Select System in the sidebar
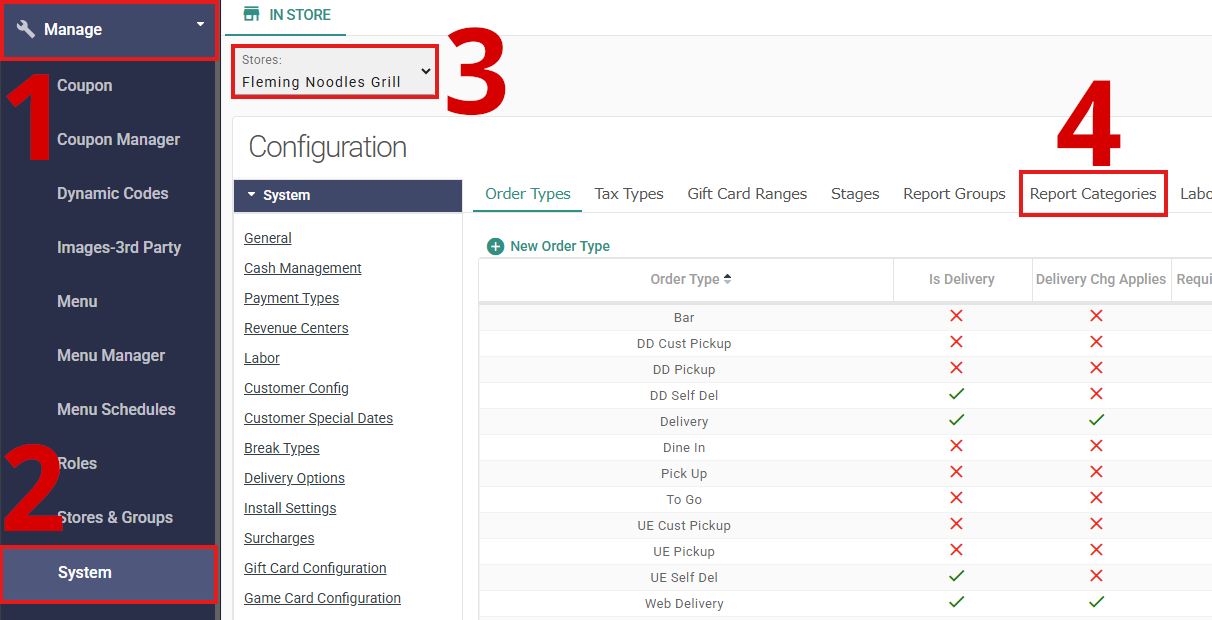This screenshot has height=620, width=1212. pyautogui.click(x=108, y=573)
